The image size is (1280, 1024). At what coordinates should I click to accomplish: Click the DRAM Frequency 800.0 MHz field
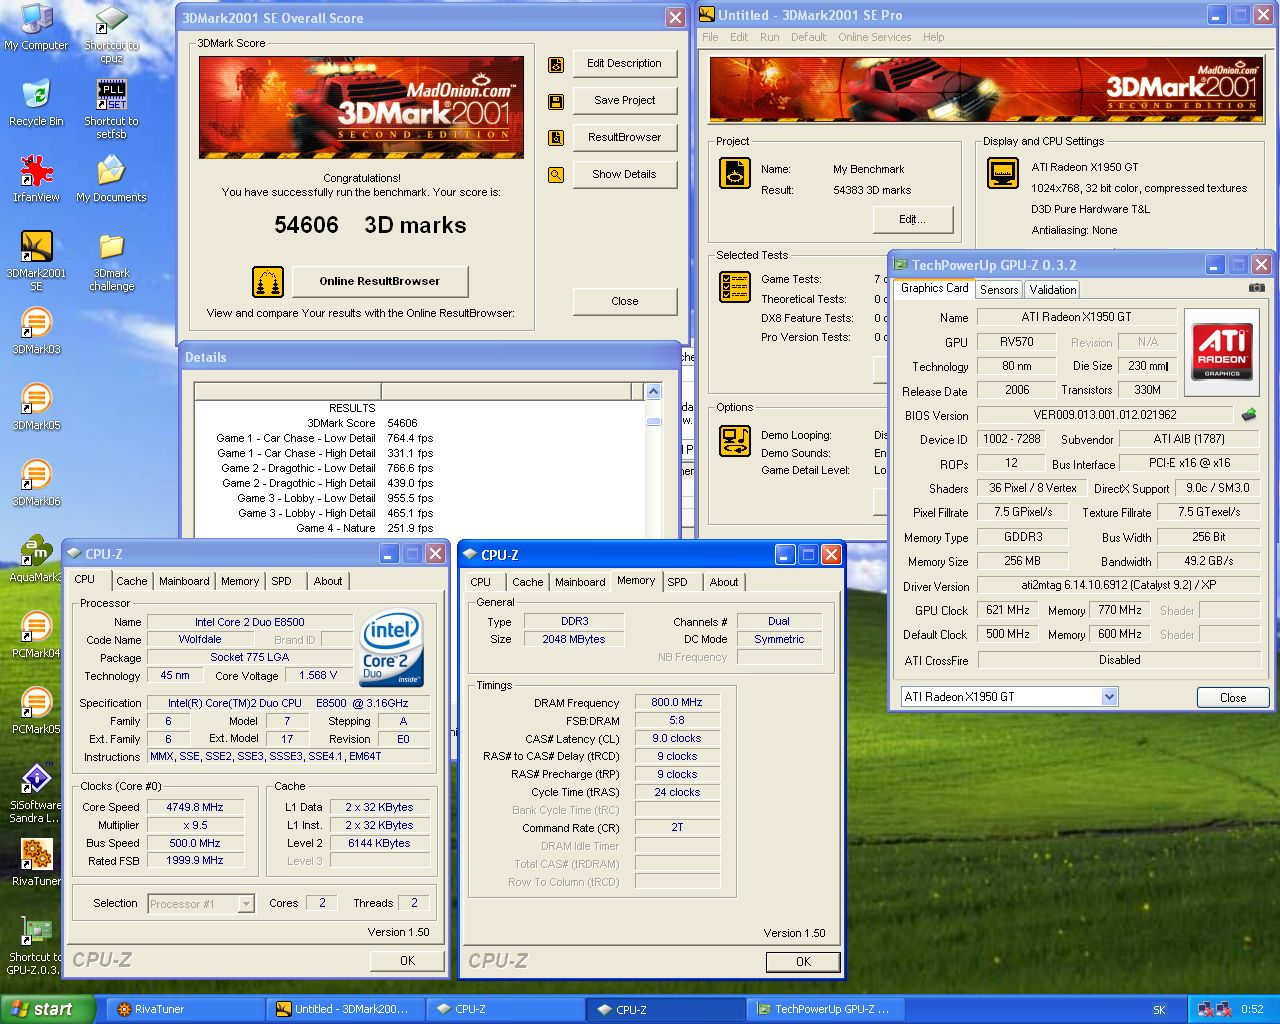pos(677,703)
